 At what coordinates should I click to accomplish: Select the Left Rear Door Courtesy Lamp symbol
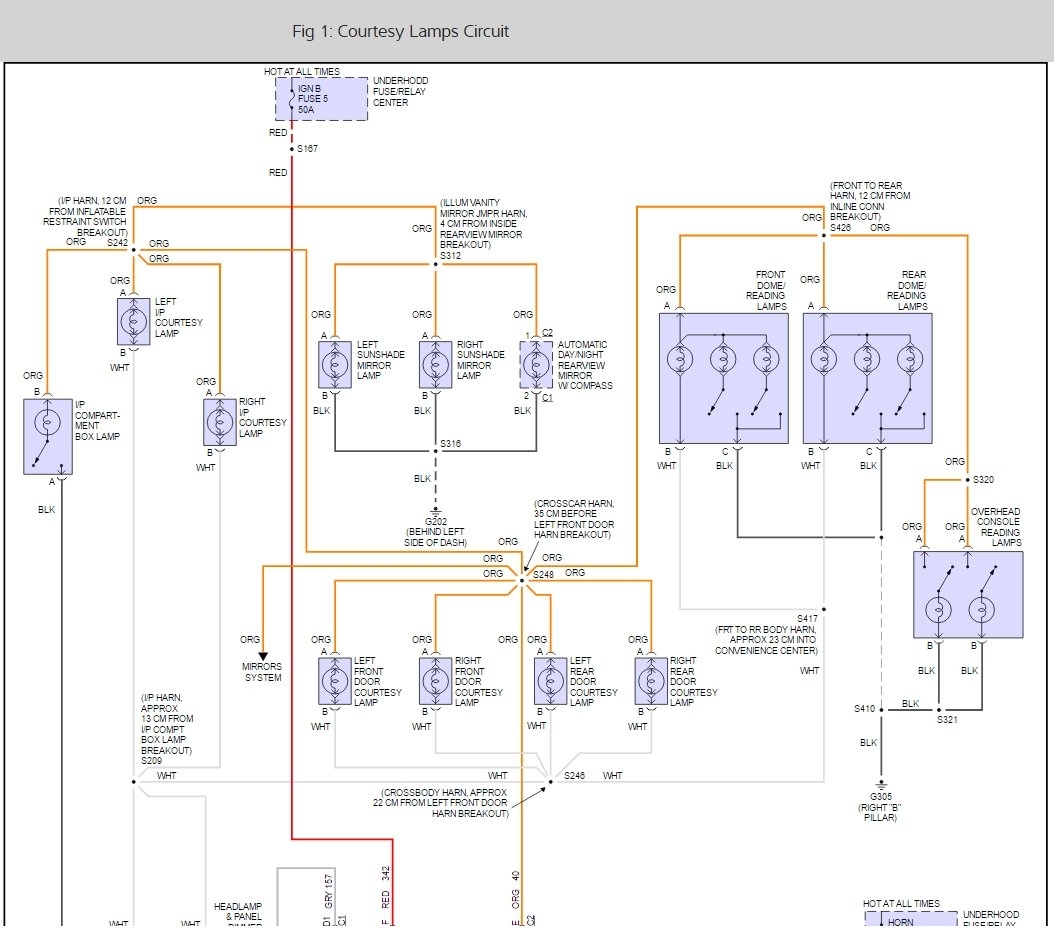(551, 681)
